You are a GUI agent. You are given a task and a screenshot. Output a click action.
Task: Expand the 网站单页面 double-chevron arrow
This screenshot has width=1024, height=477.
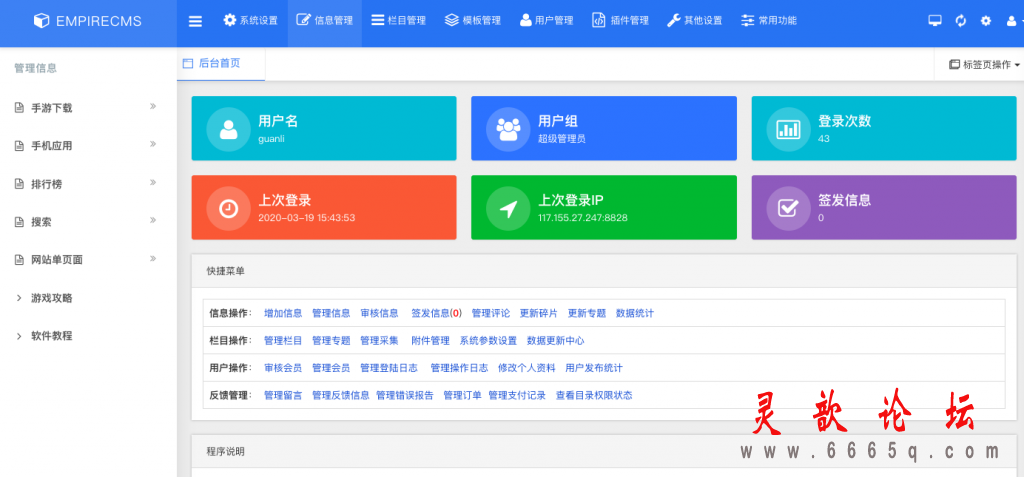[x=153, y=258]
